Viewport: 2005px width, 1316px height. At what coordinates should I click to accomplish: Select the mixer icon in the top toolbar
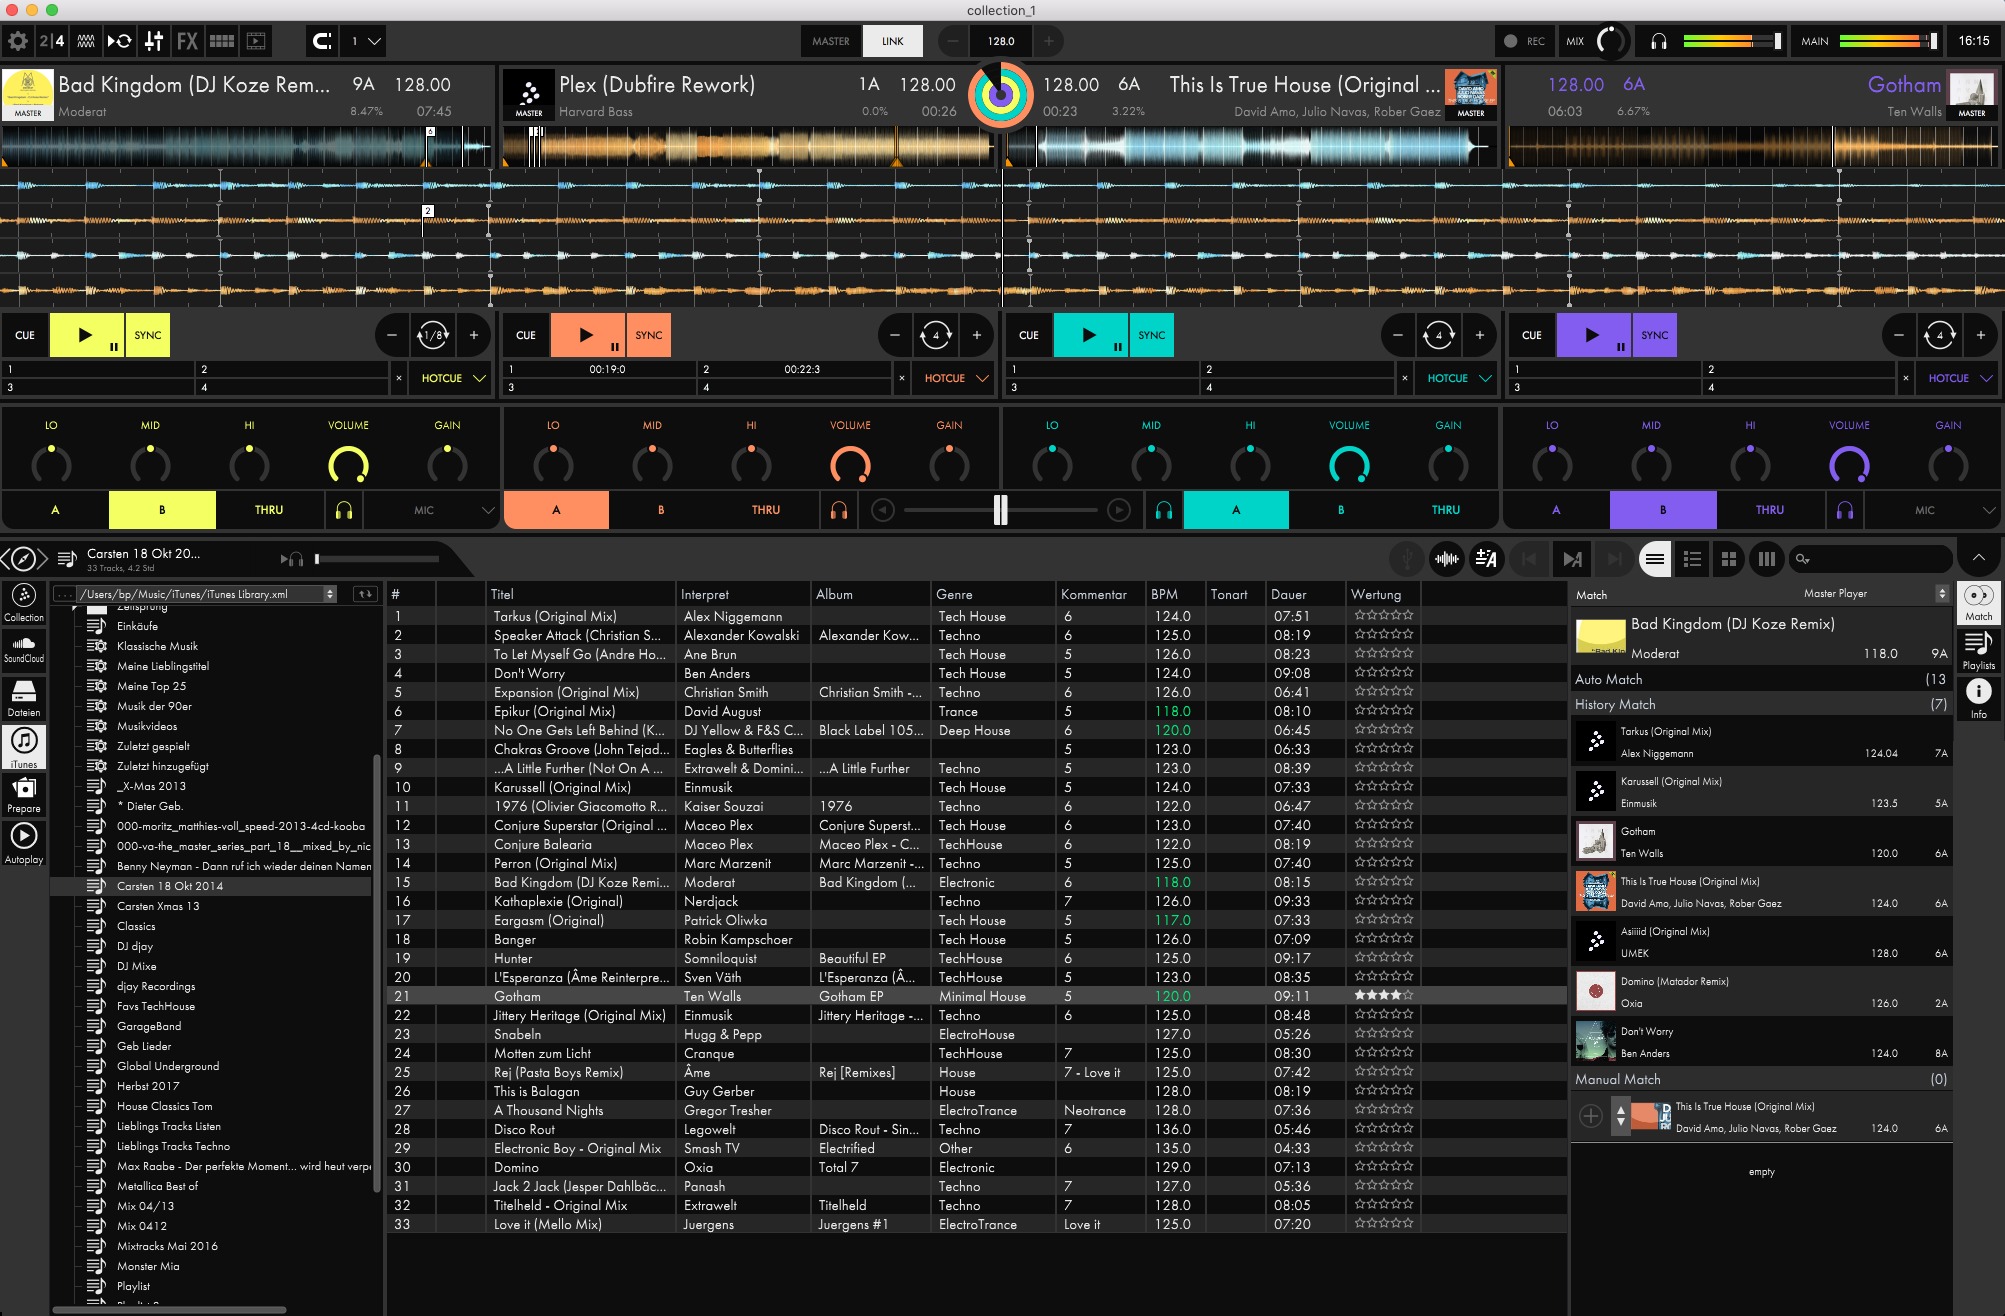click(x=152, y=41)
